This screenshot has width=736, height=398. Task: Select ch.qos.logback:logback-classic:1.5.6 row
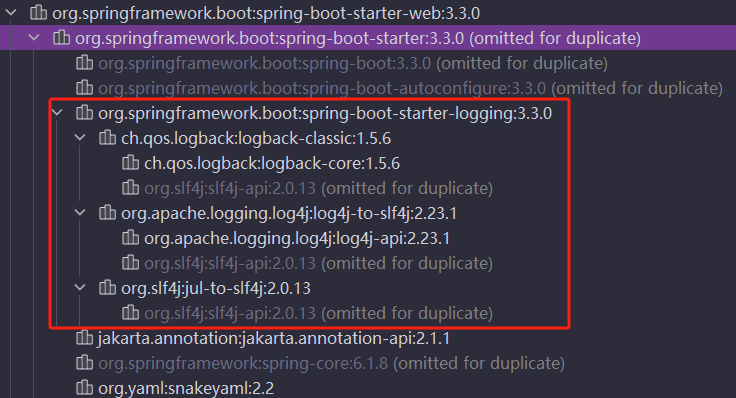(x=256, y=138)
